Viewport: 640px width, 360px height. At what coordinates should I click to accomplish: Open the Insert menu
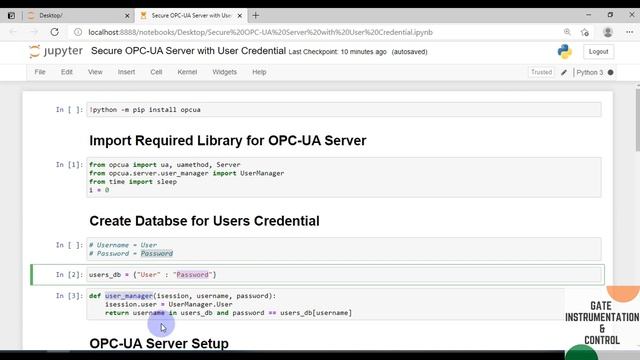point(126,72)
